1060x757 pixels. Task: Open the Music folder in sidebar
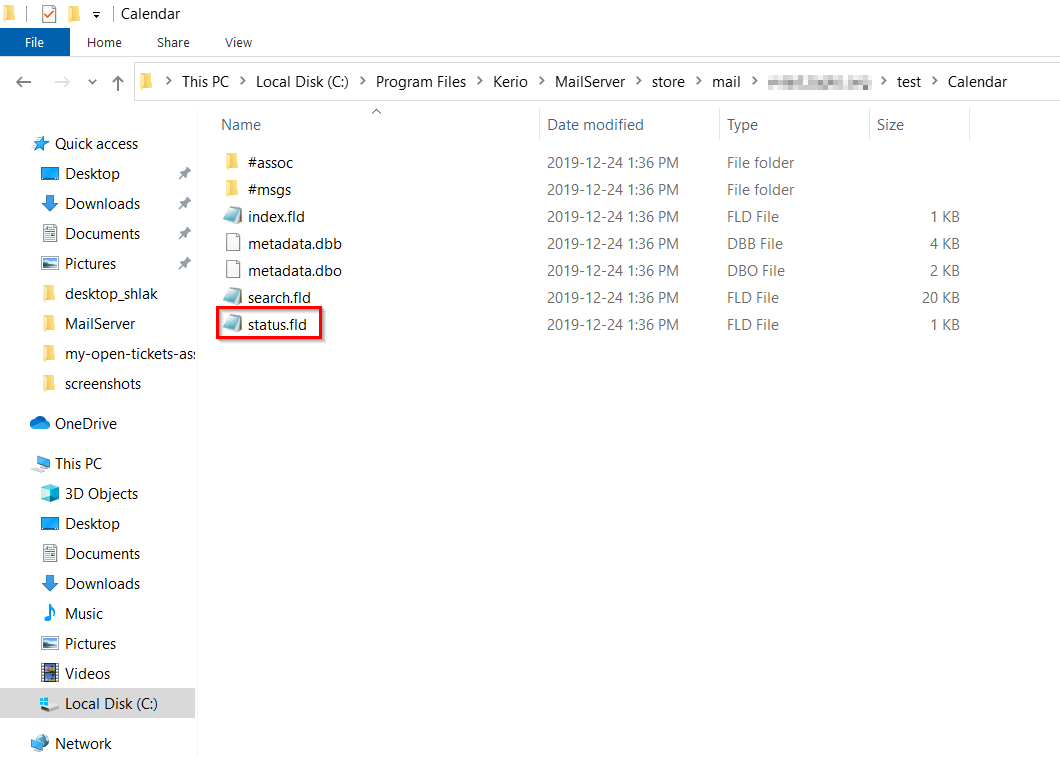[x=84, y=613]
